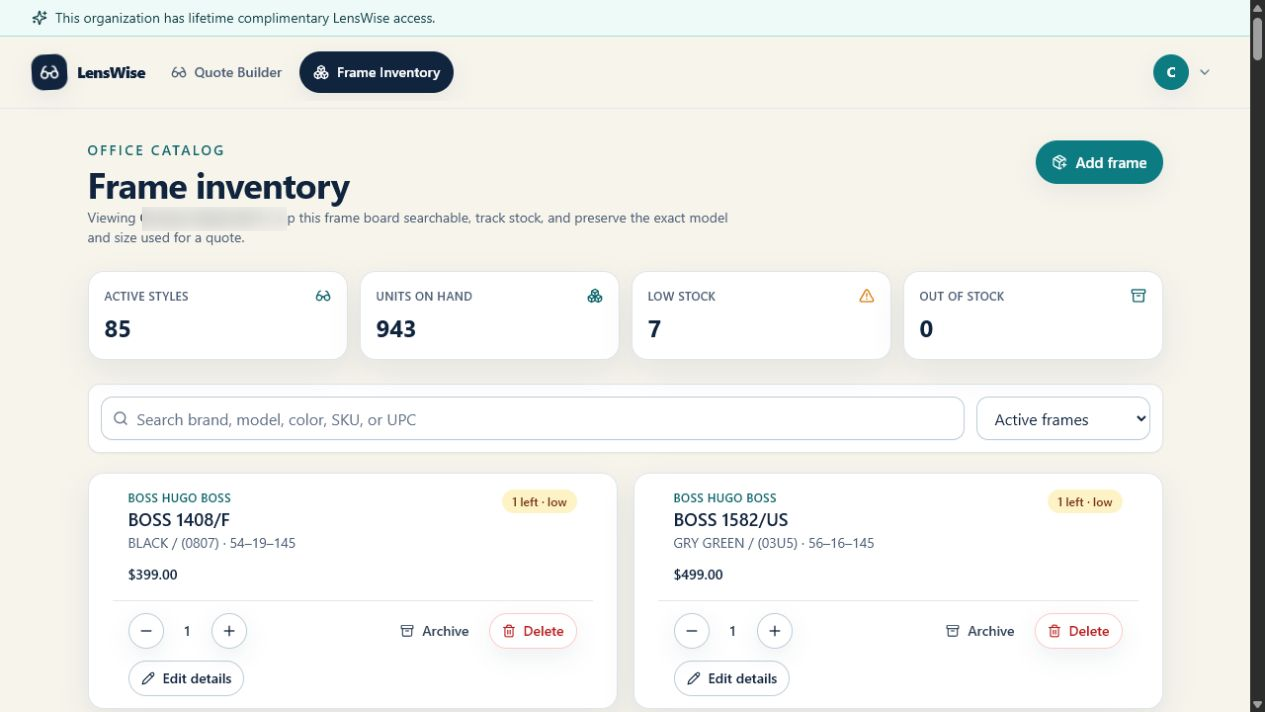Click the Low Stock count 7
1265x712 pixels.
coord(654,329)
